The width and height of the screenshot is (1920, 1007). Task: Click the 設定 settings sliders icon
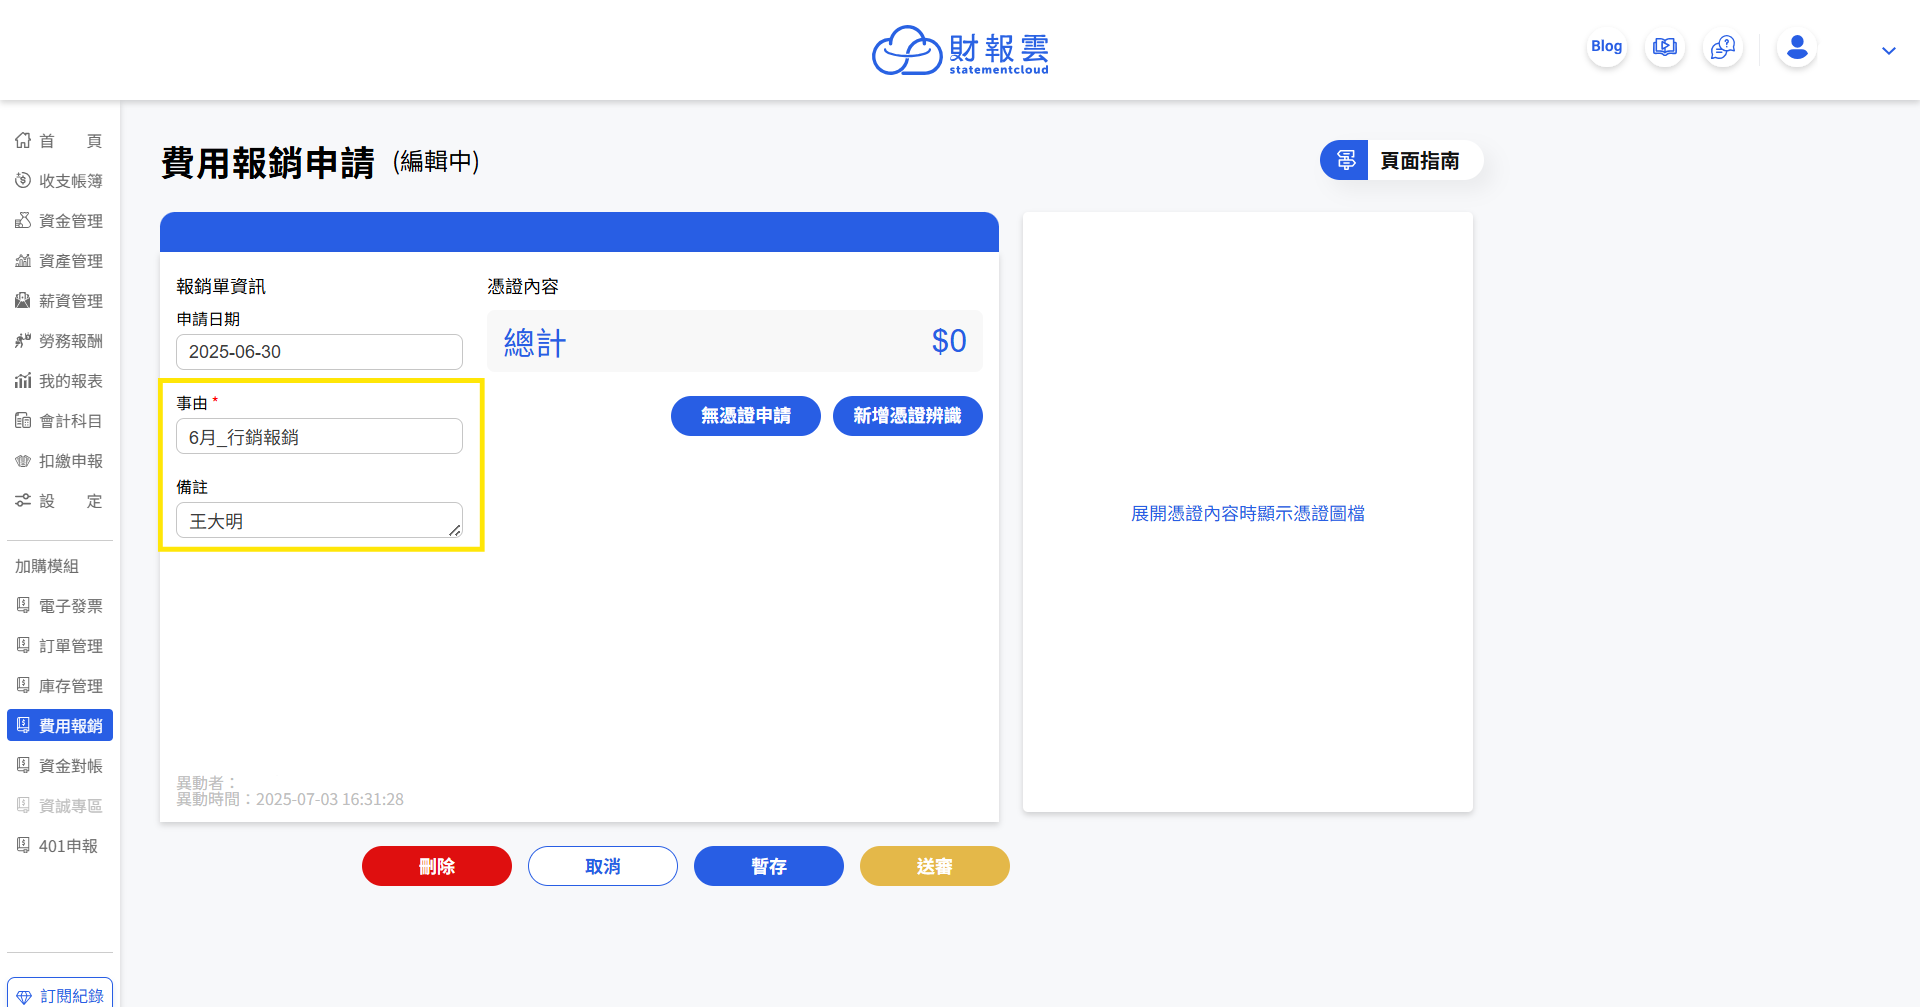click(x=23, y=500)
